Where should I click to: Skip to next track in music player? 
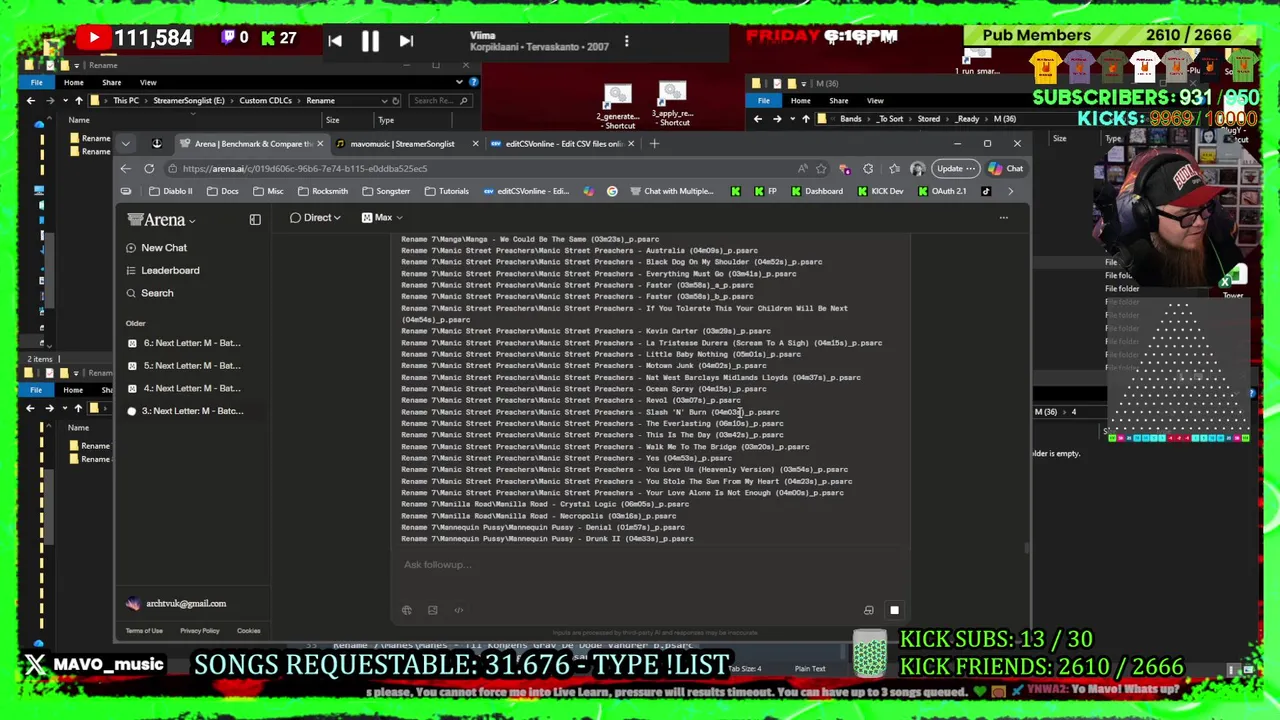click(x=406, y=41)
